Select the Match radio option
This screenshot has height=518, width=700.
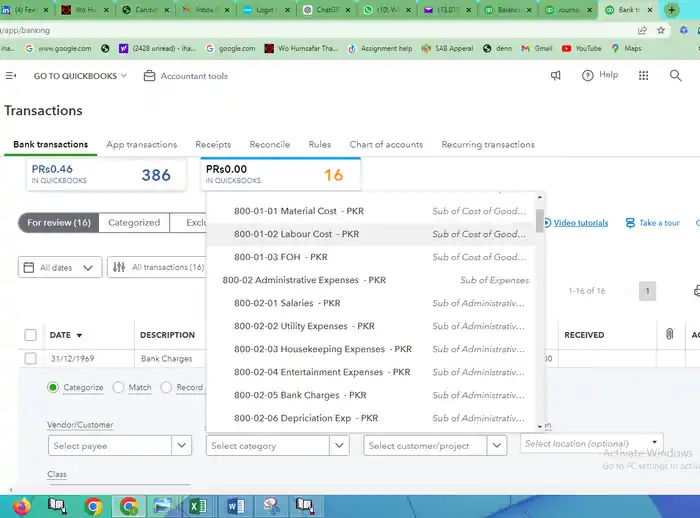(118, 387)
